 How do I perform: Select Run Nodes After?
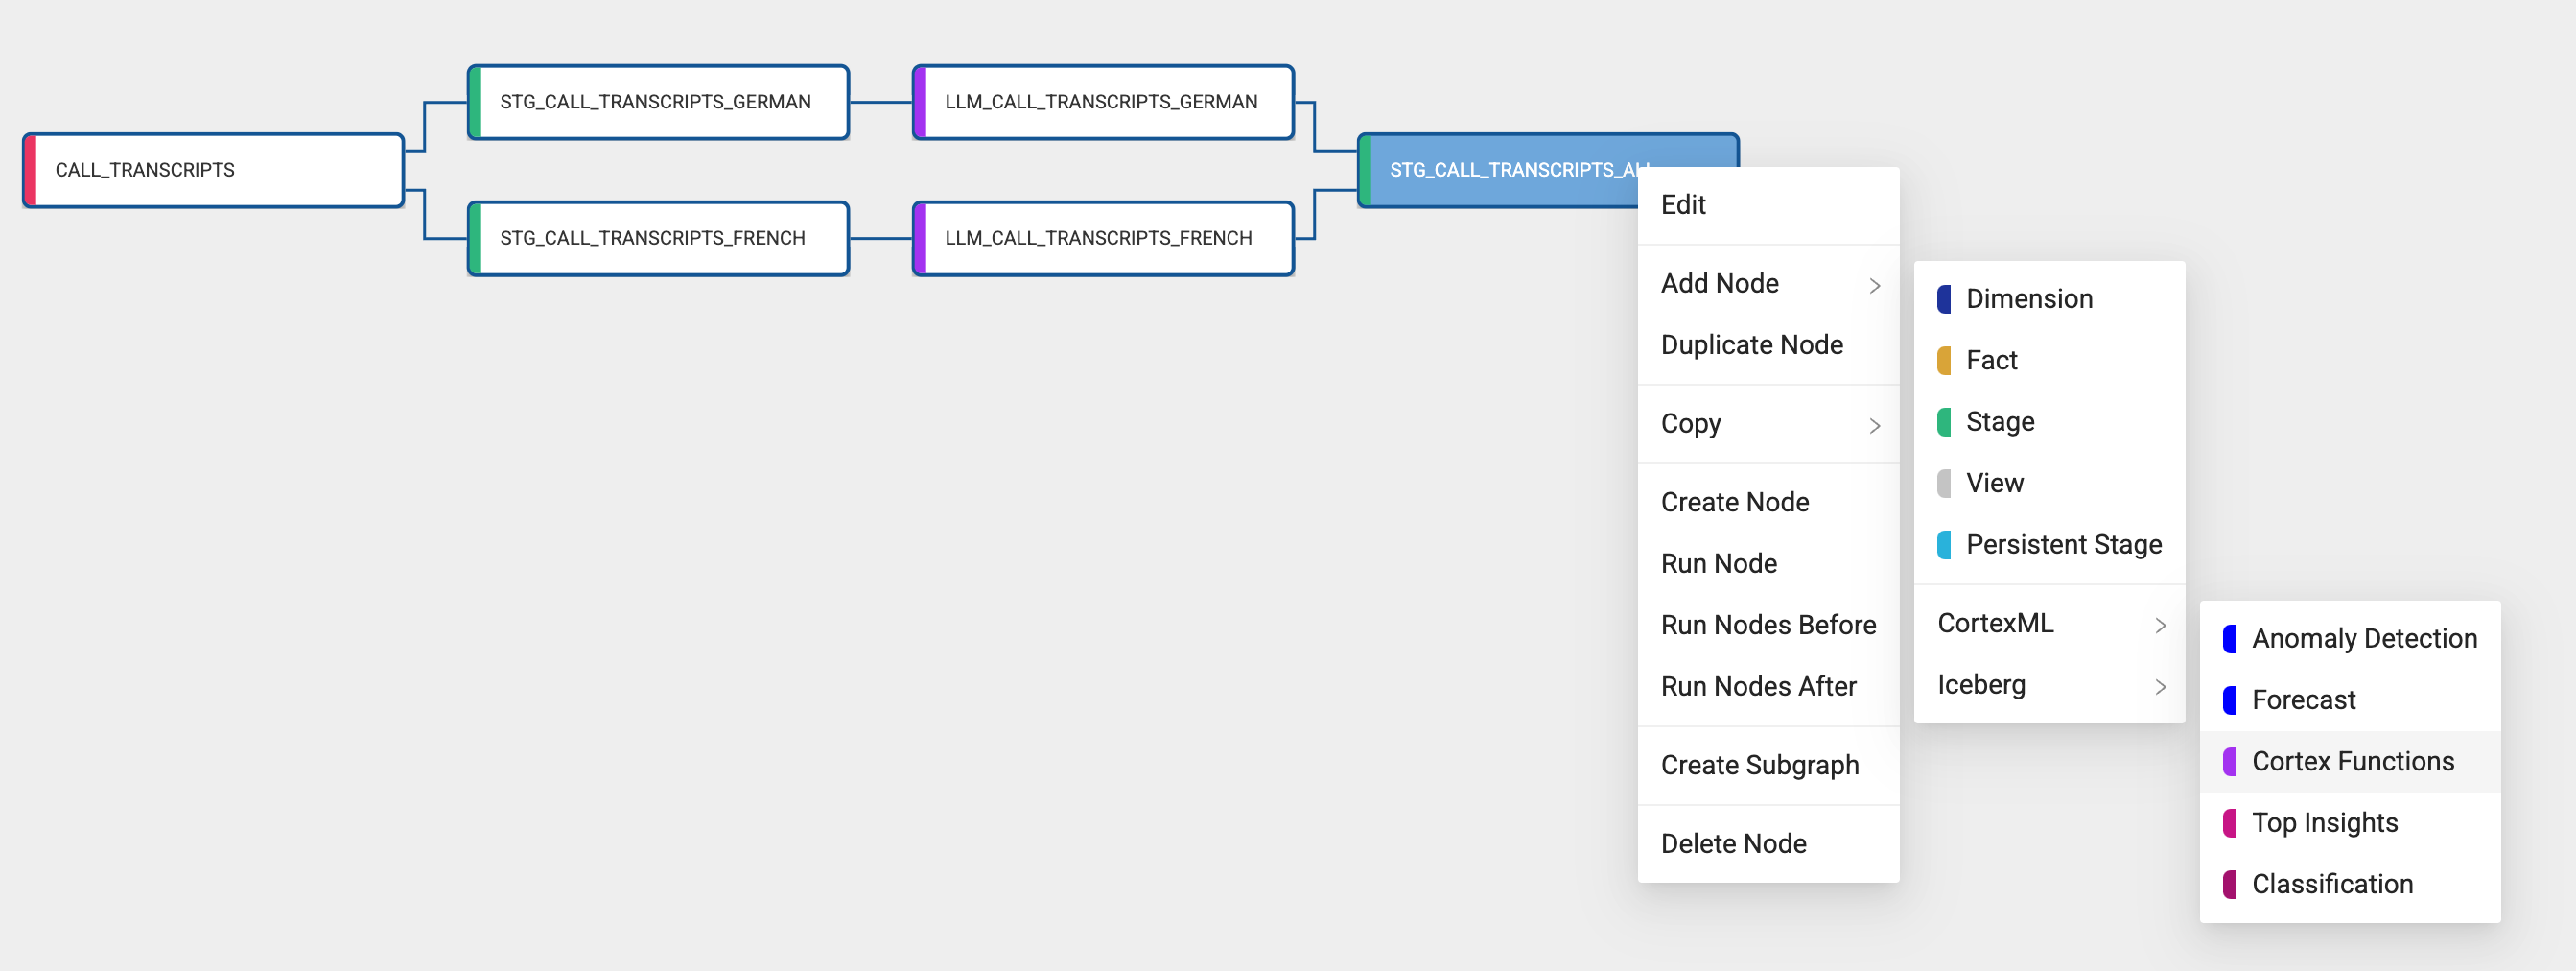click(x=1768, y=687)
